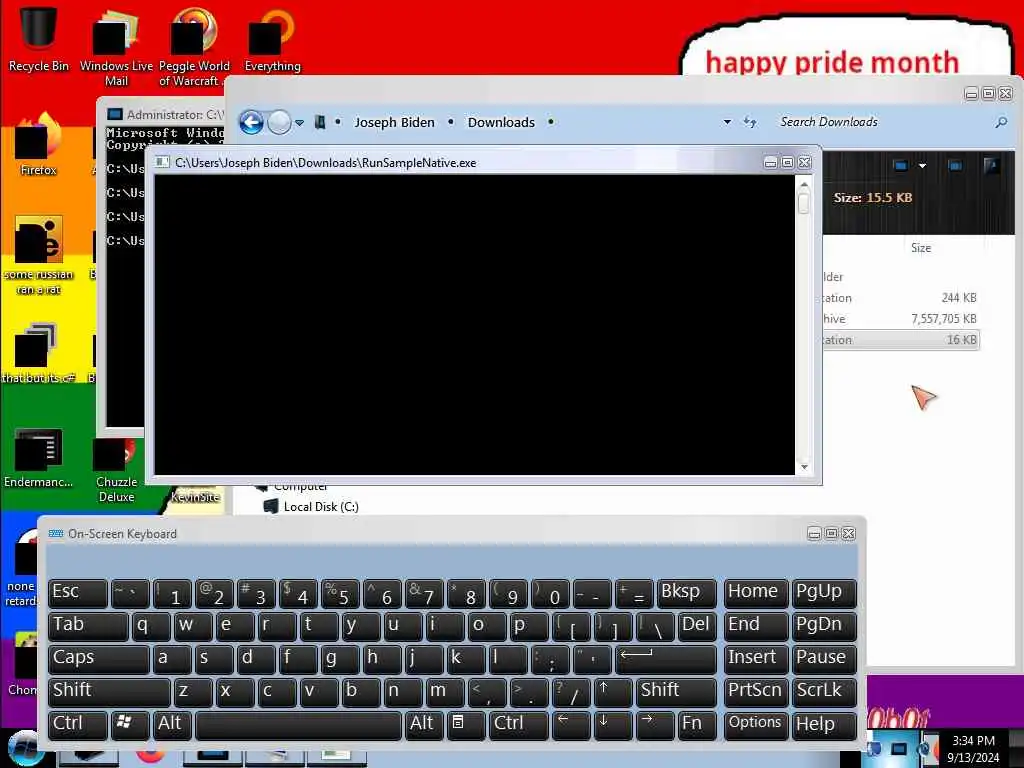Click the Joseph Biden breadcrumb segment

[x=394, y=122]
